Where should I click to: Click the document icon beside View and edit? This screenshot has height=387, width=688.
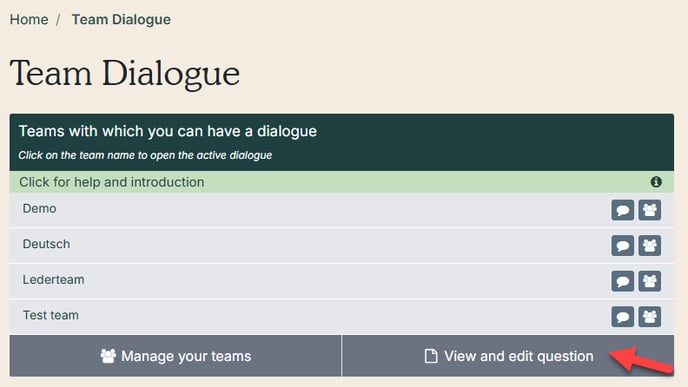click(431, 356)
